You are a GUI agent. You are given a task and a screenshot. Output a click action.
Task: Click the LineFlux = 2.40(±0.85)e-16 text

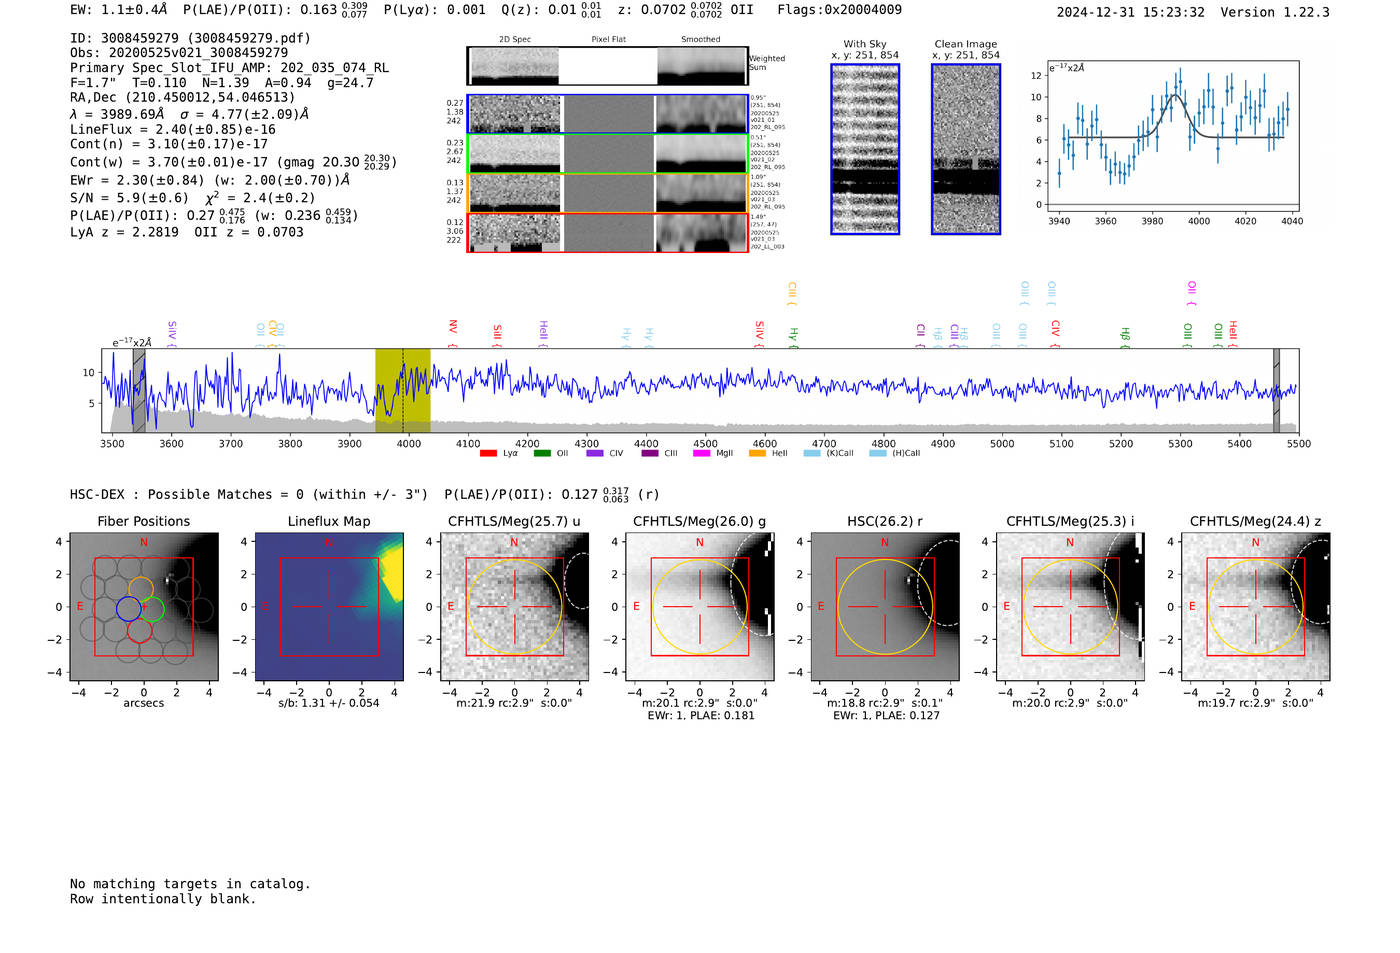click(173, 129)
